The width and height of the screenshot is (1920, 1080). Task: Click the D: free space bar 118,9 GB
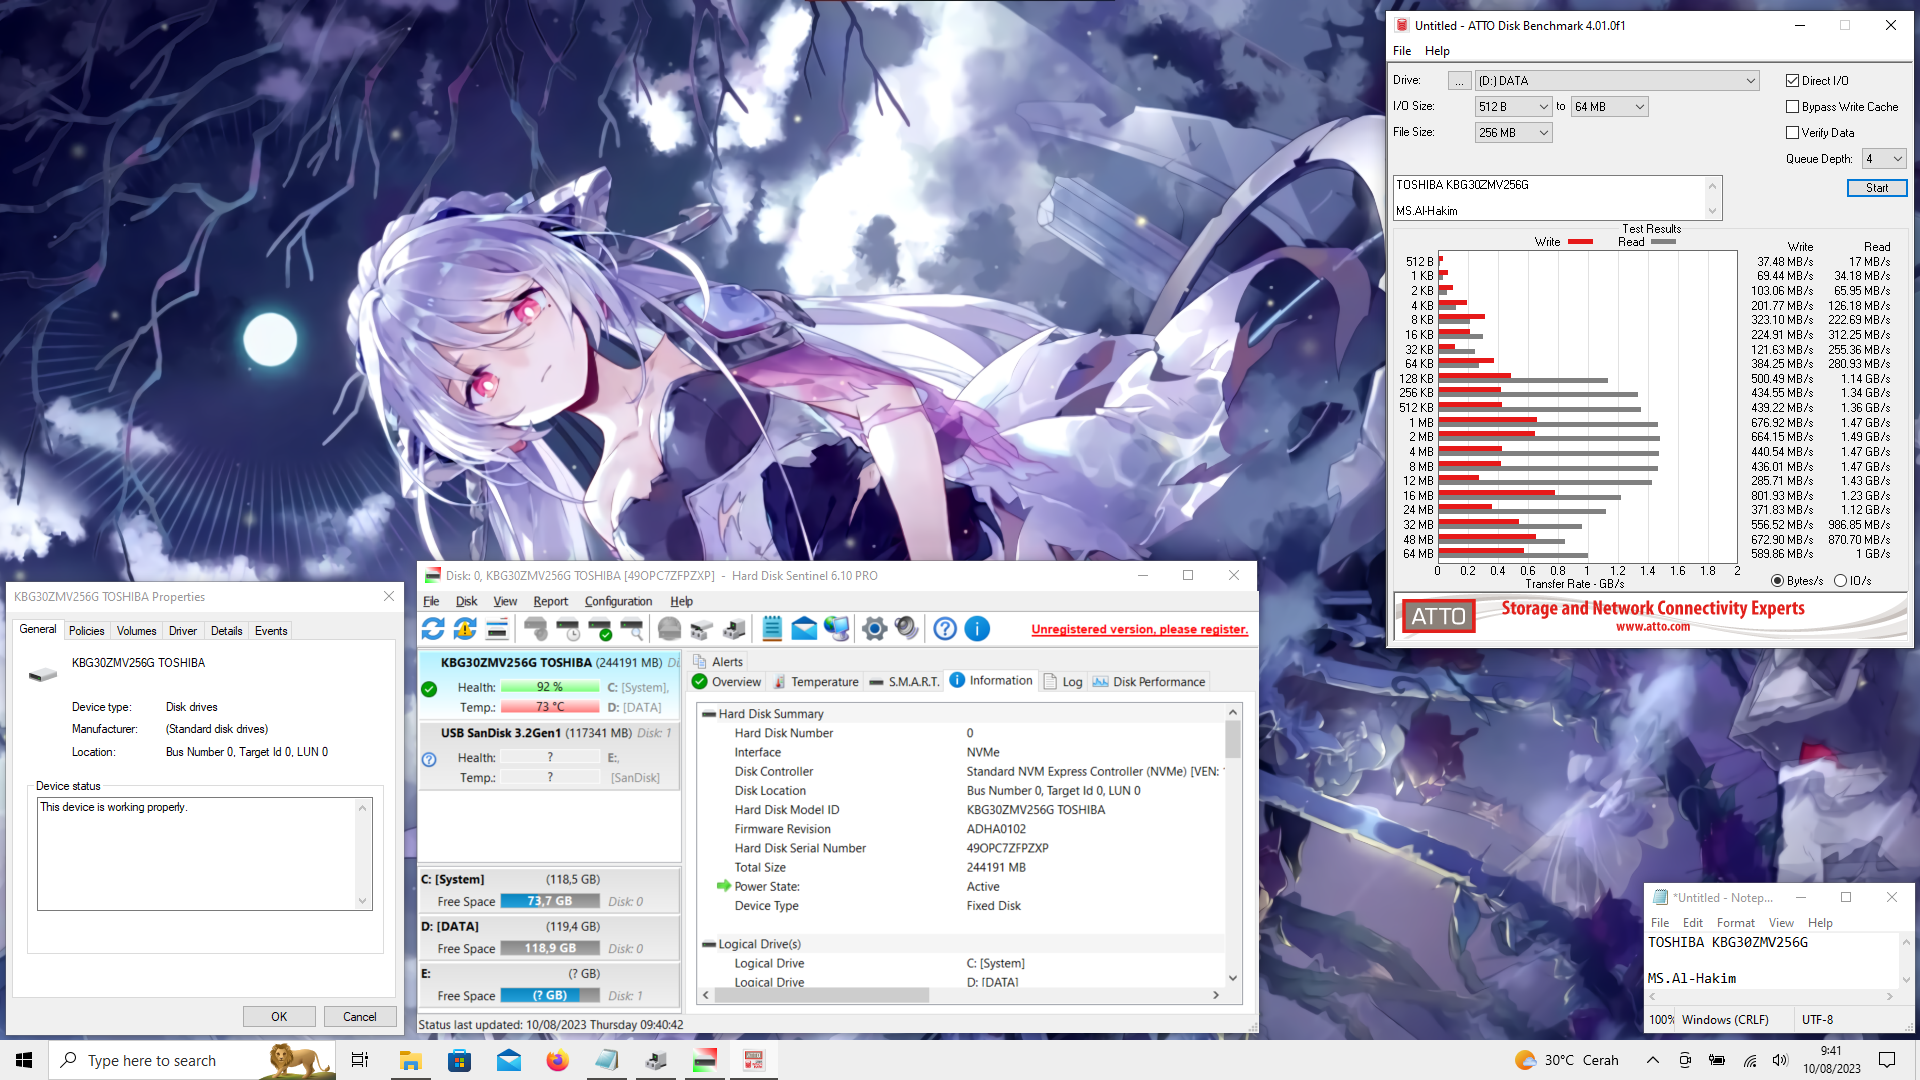tap(550, 948)
